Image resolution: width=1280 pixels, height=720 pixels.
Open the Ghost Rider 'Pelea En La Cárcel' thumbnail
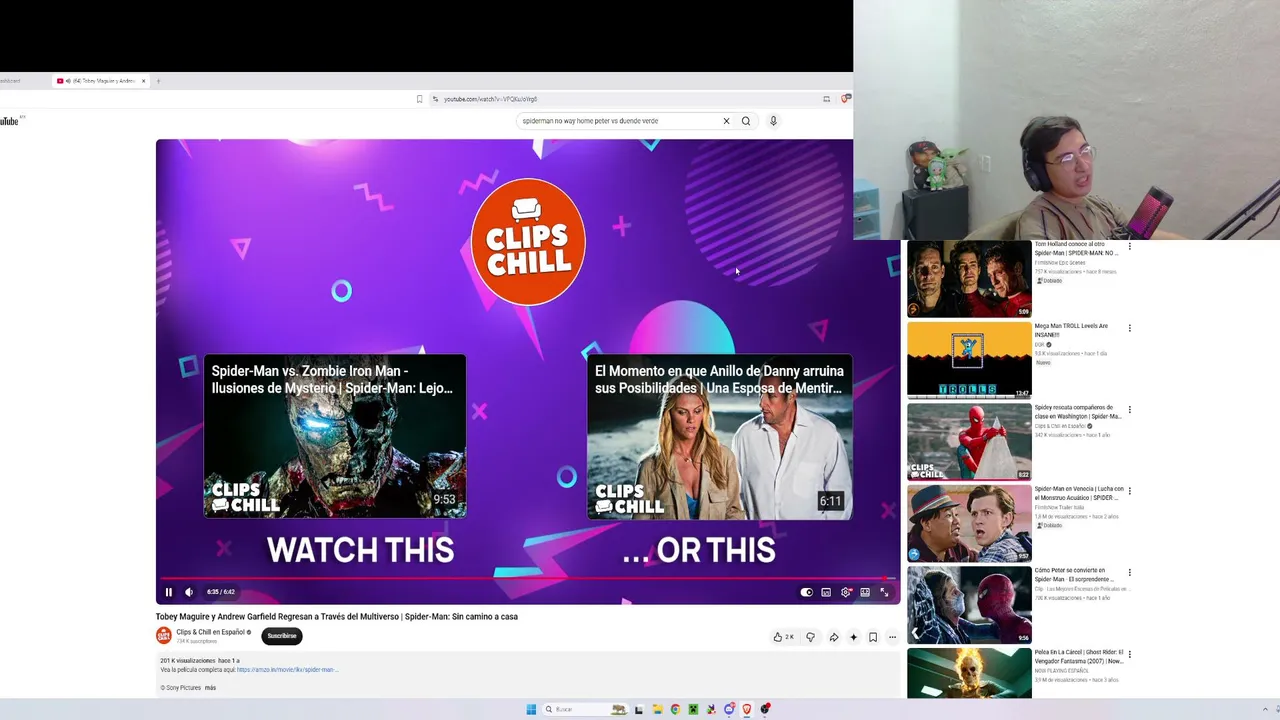click(969, 673)
